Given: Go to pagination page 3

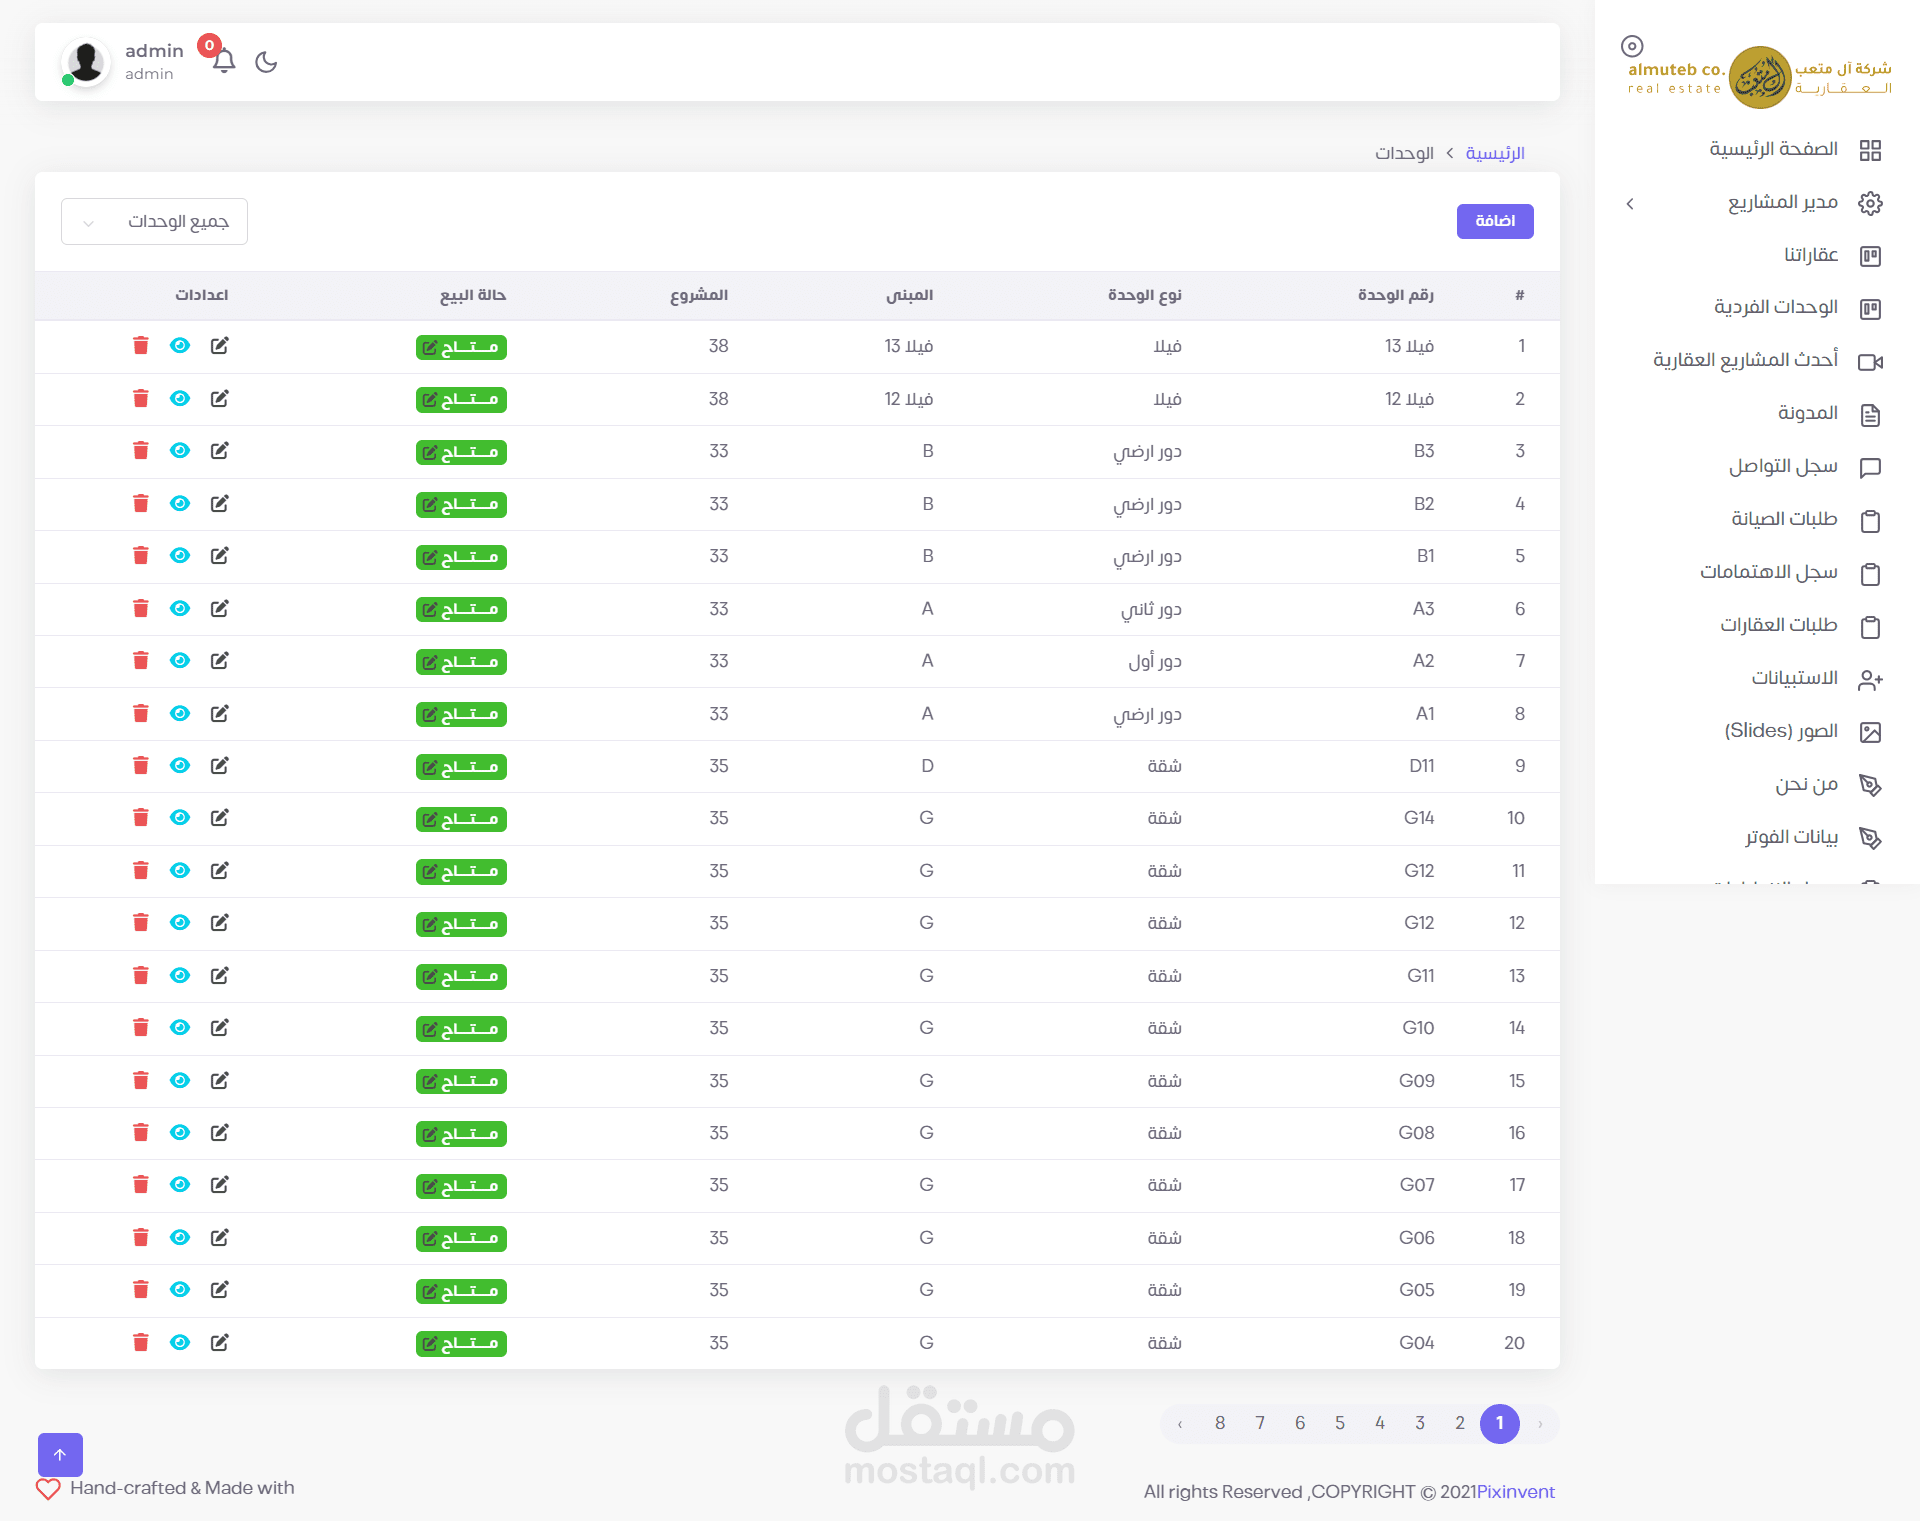Looking at the screenshot, I should (1420, 1423).
